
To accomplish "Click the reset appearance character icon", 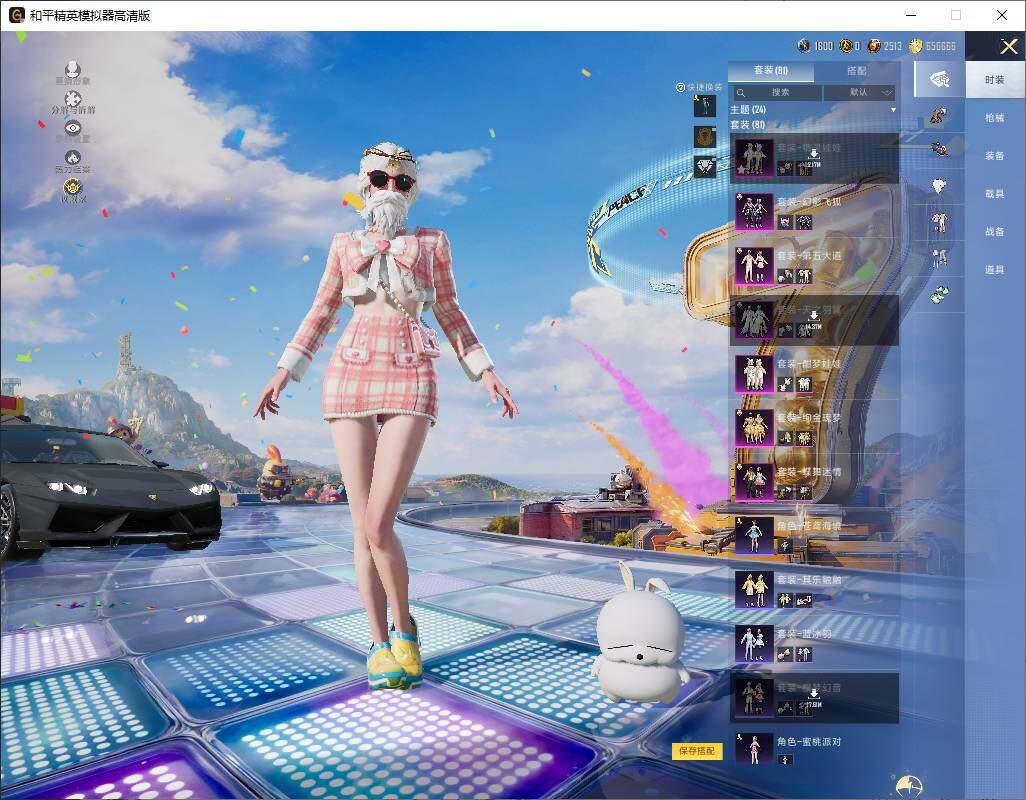I will (73, 69).
